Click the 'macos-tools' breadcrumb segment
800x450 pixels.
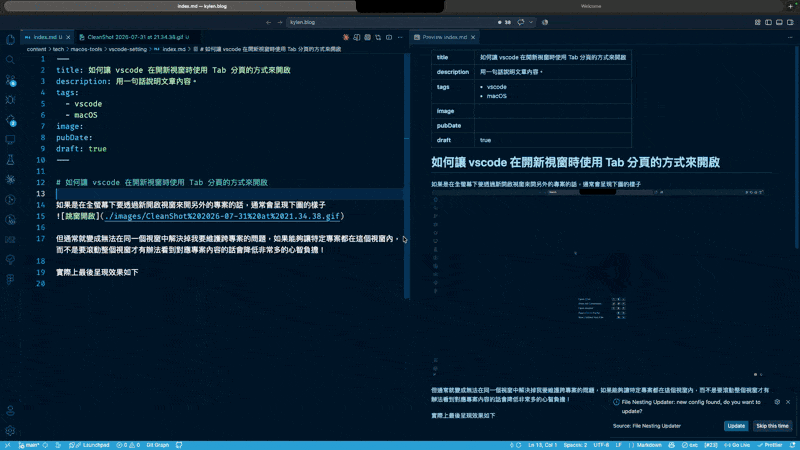tap(86, 49)
